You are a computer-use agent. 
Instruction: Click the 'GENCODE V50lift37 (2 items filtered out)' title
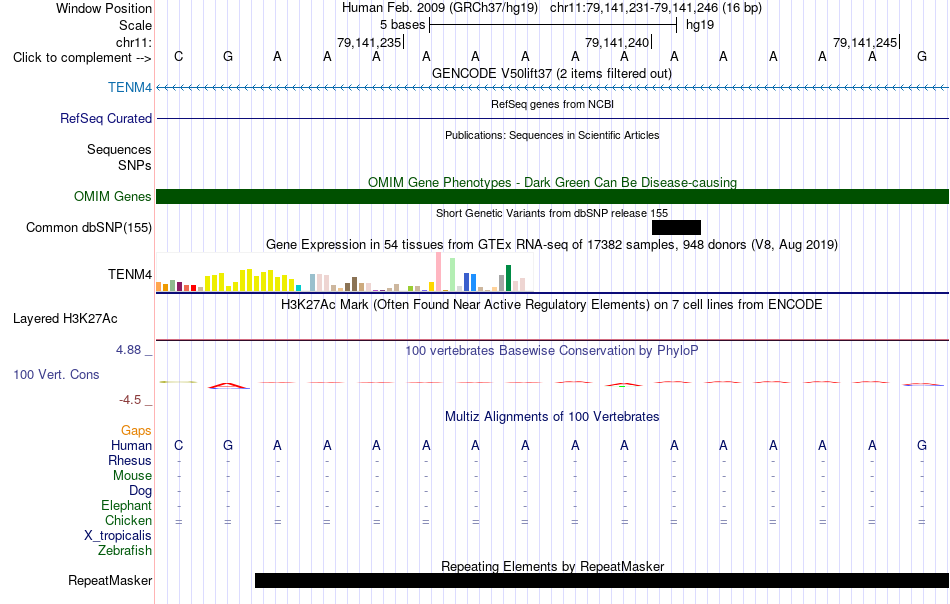tap(552, 73)
